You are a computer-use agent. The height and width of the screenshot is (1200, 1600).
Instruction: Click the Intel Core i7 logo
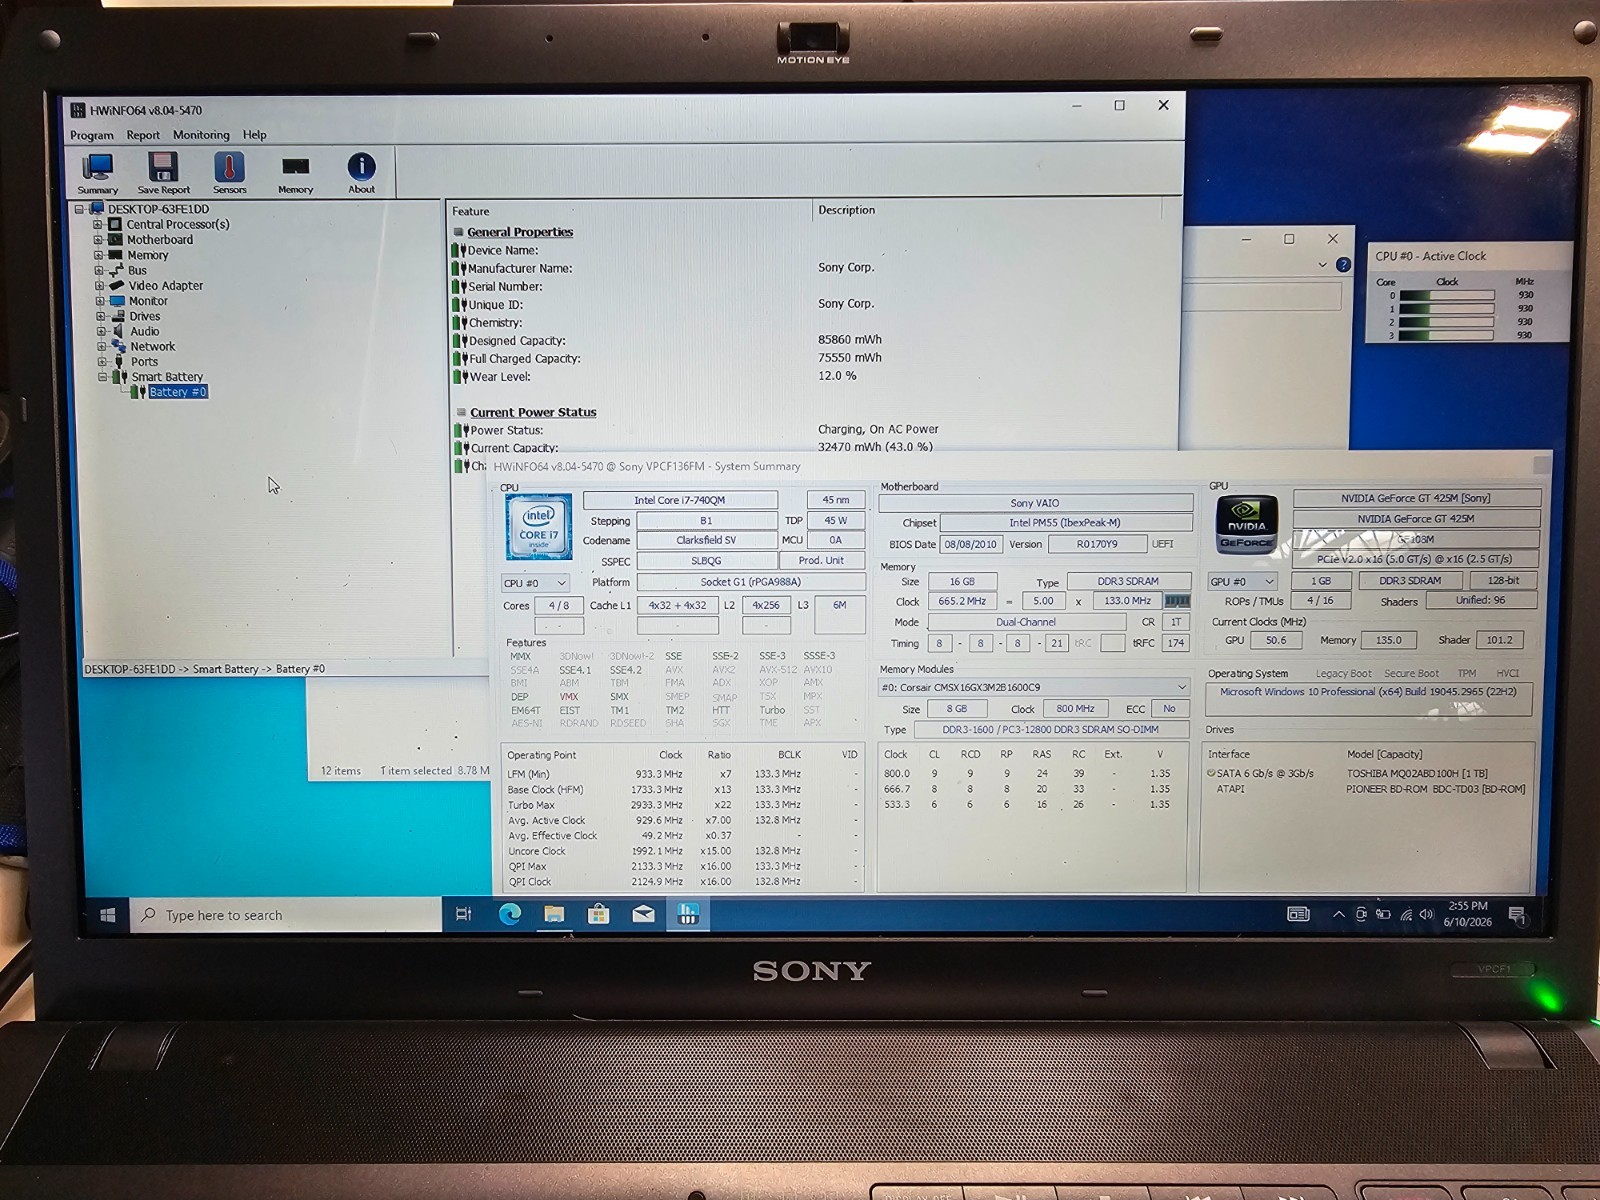pos(538,526)
